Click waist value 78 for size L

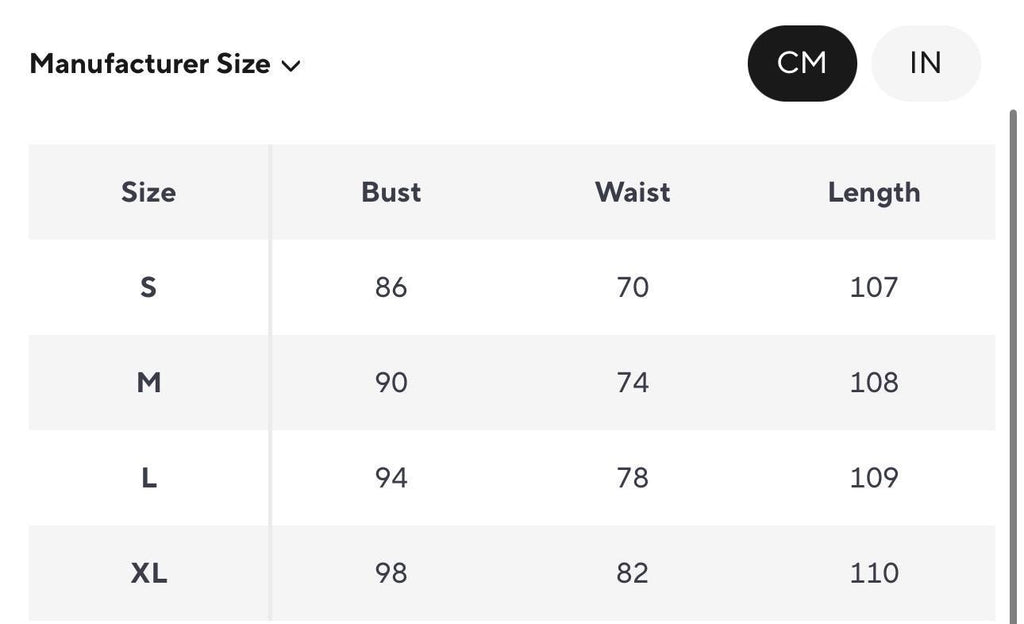coord(632,478)
